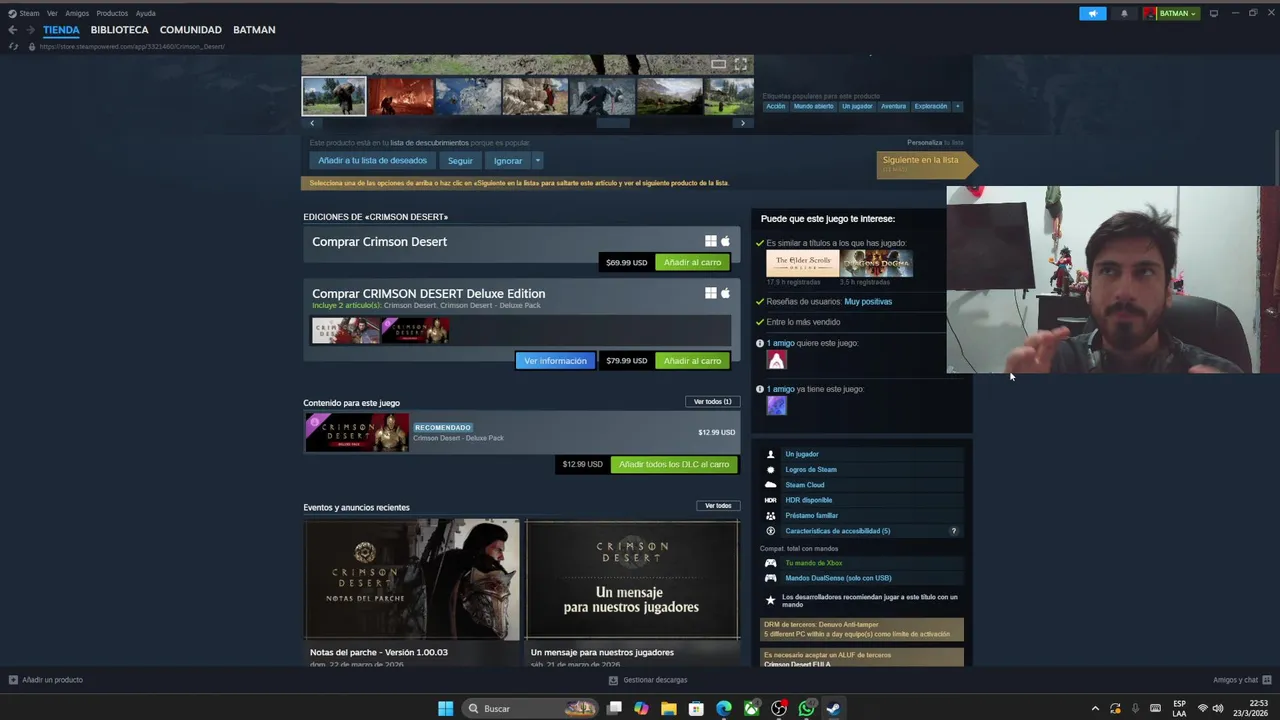
Task: Click the Seguir button
Action: point(460,160)
